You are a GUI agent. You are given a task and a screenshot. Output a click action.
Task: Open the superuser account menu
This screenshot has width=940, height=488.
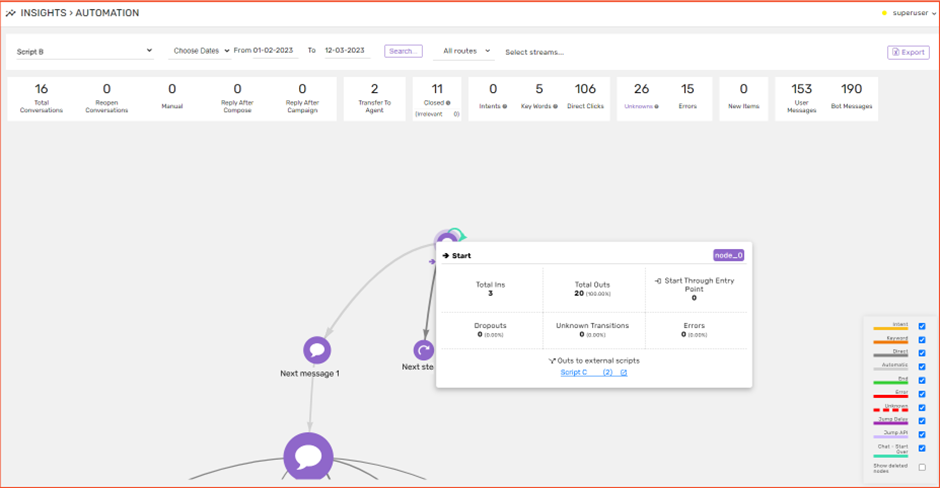pos(914,13)
